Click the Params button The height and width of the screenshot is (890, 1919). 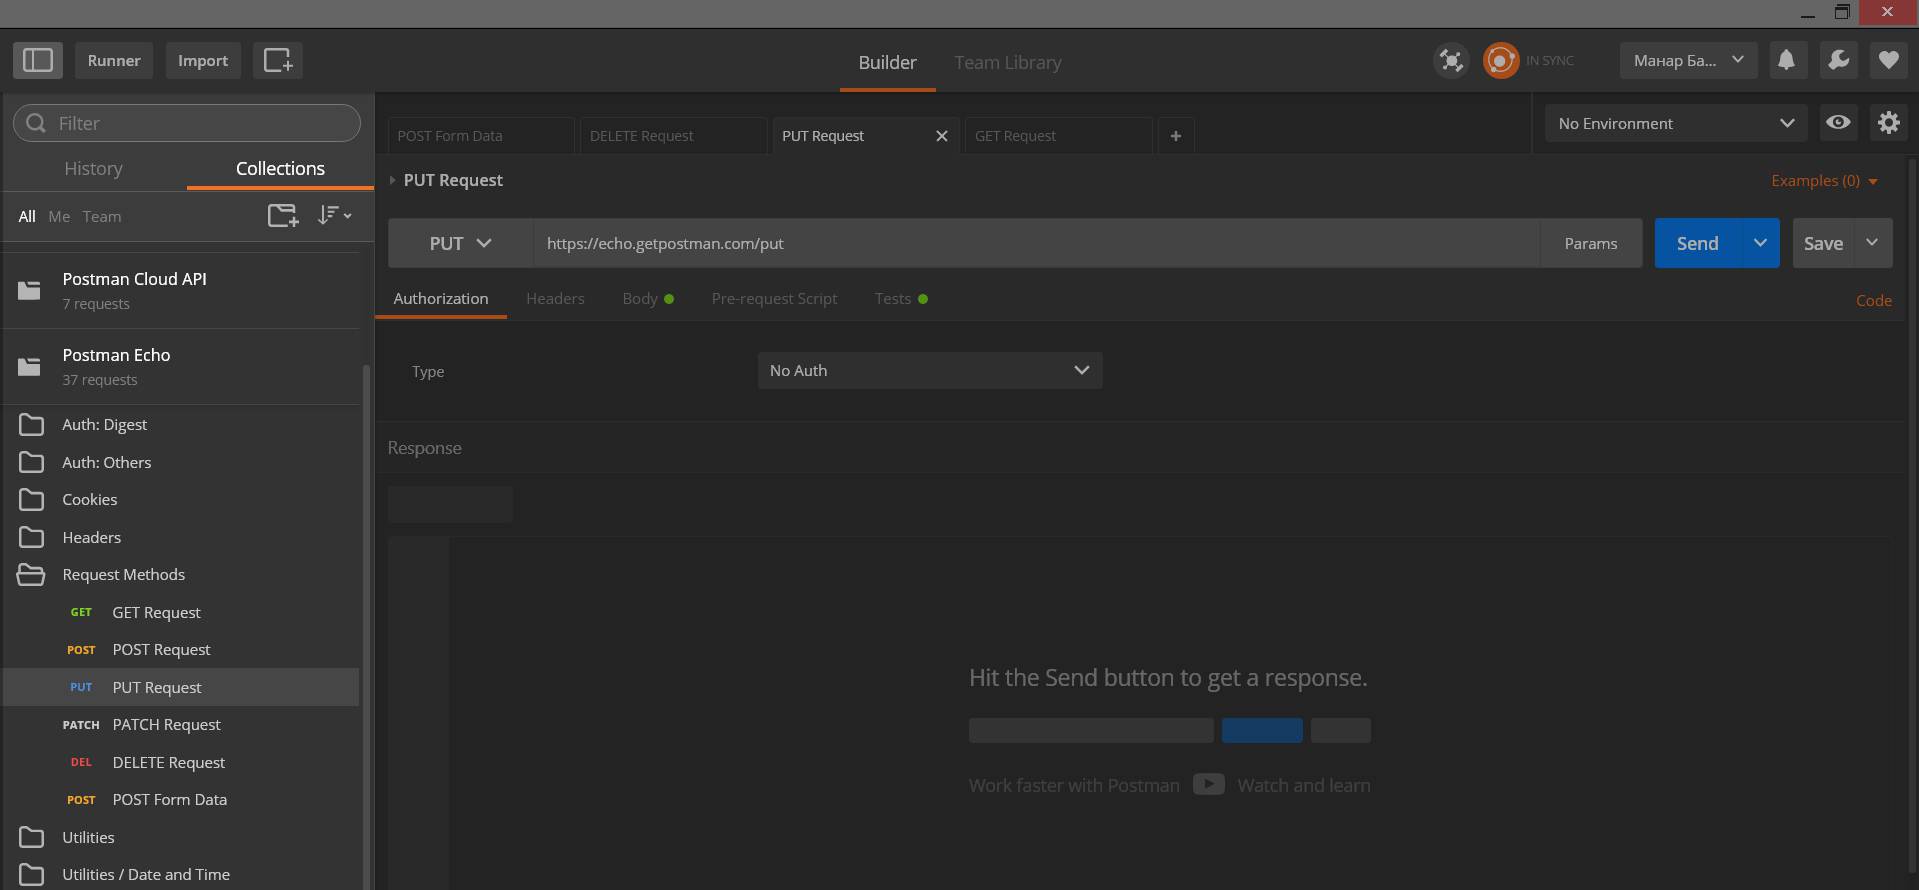tap(1590, 243)
